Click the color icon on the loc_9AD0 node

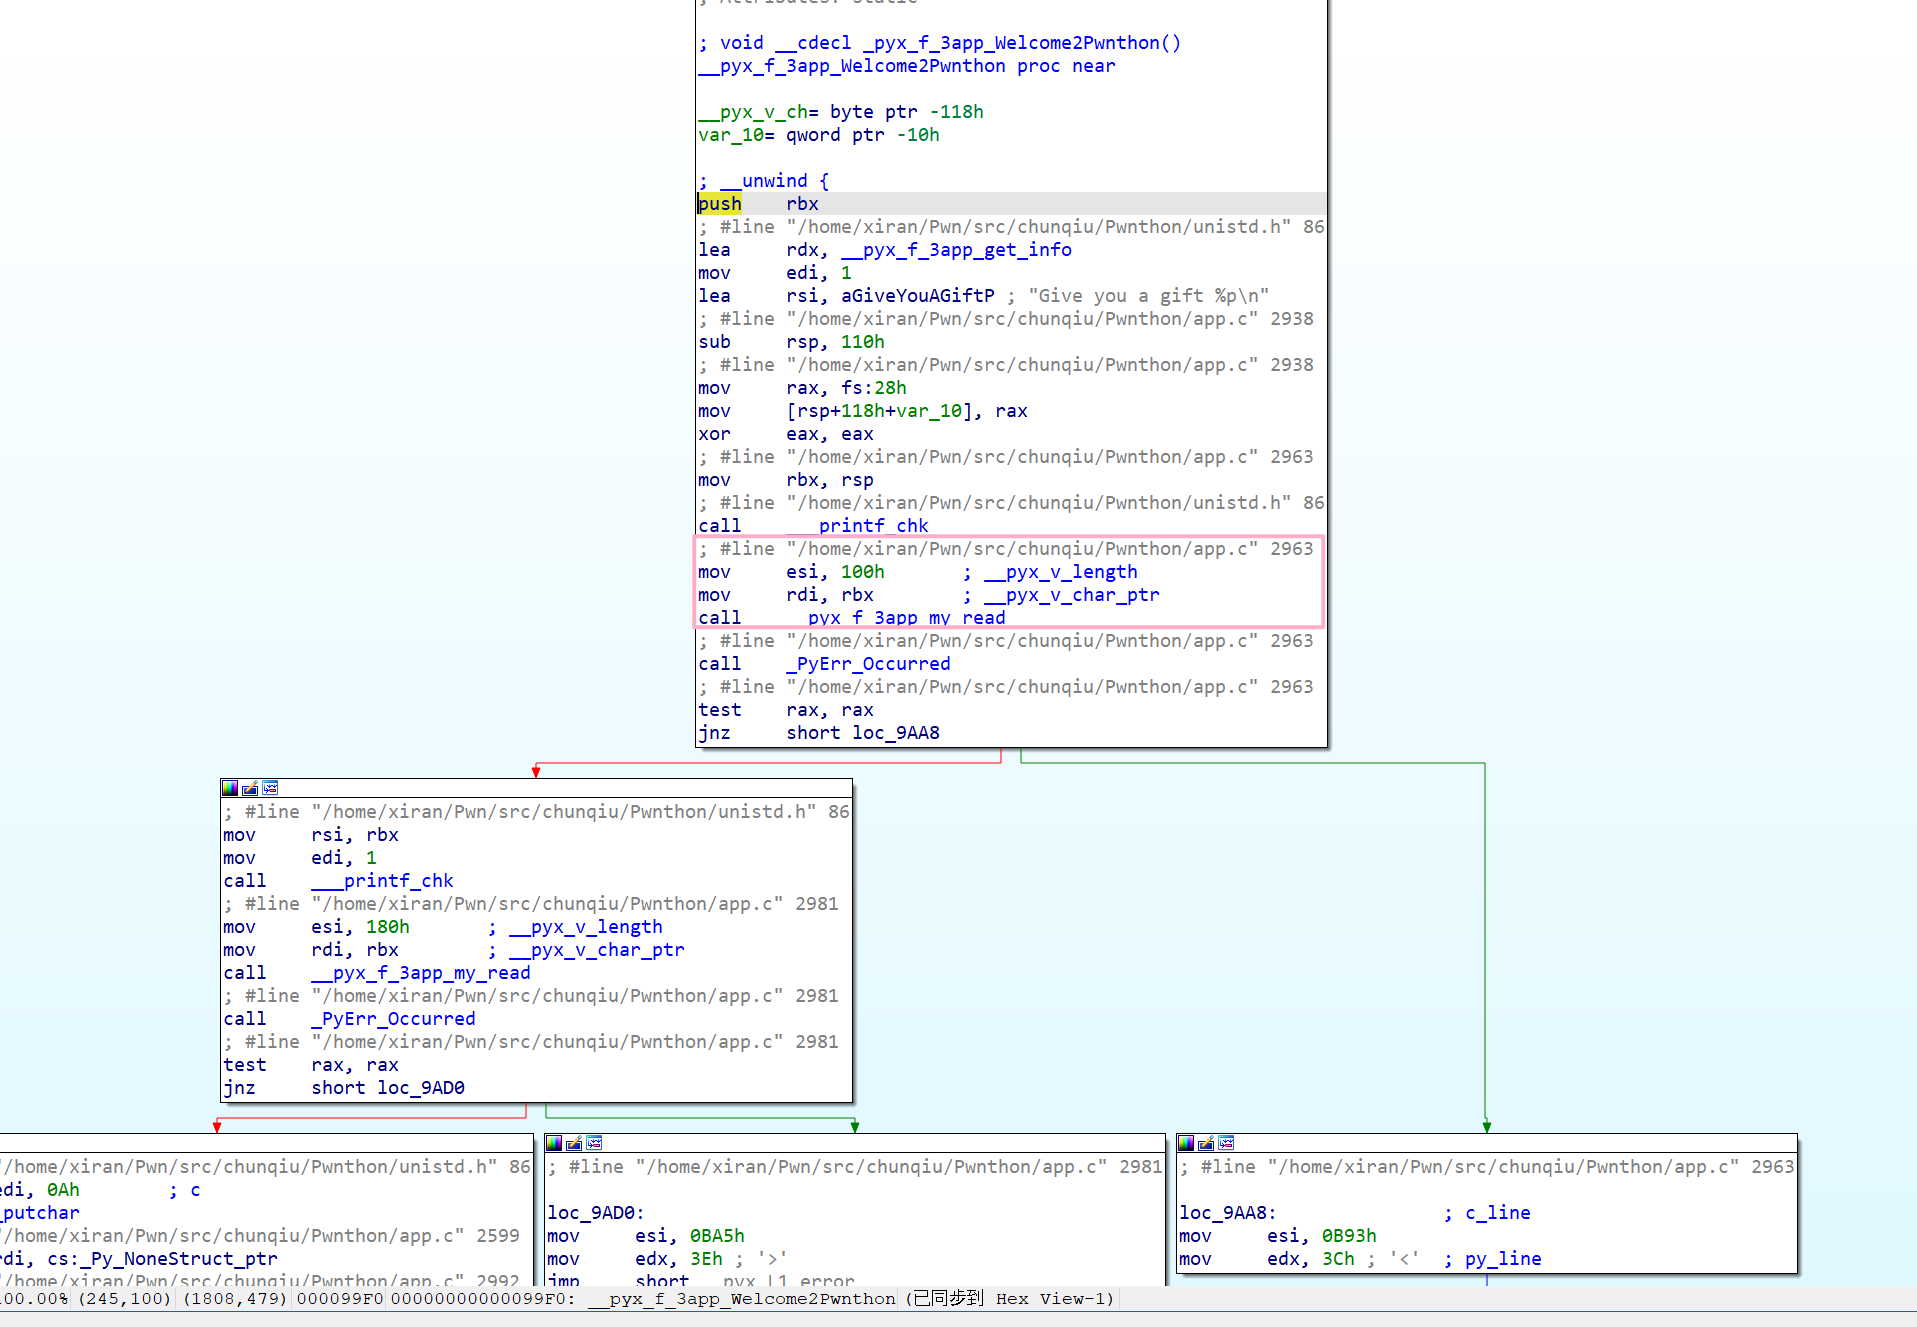pos(554,1143)
